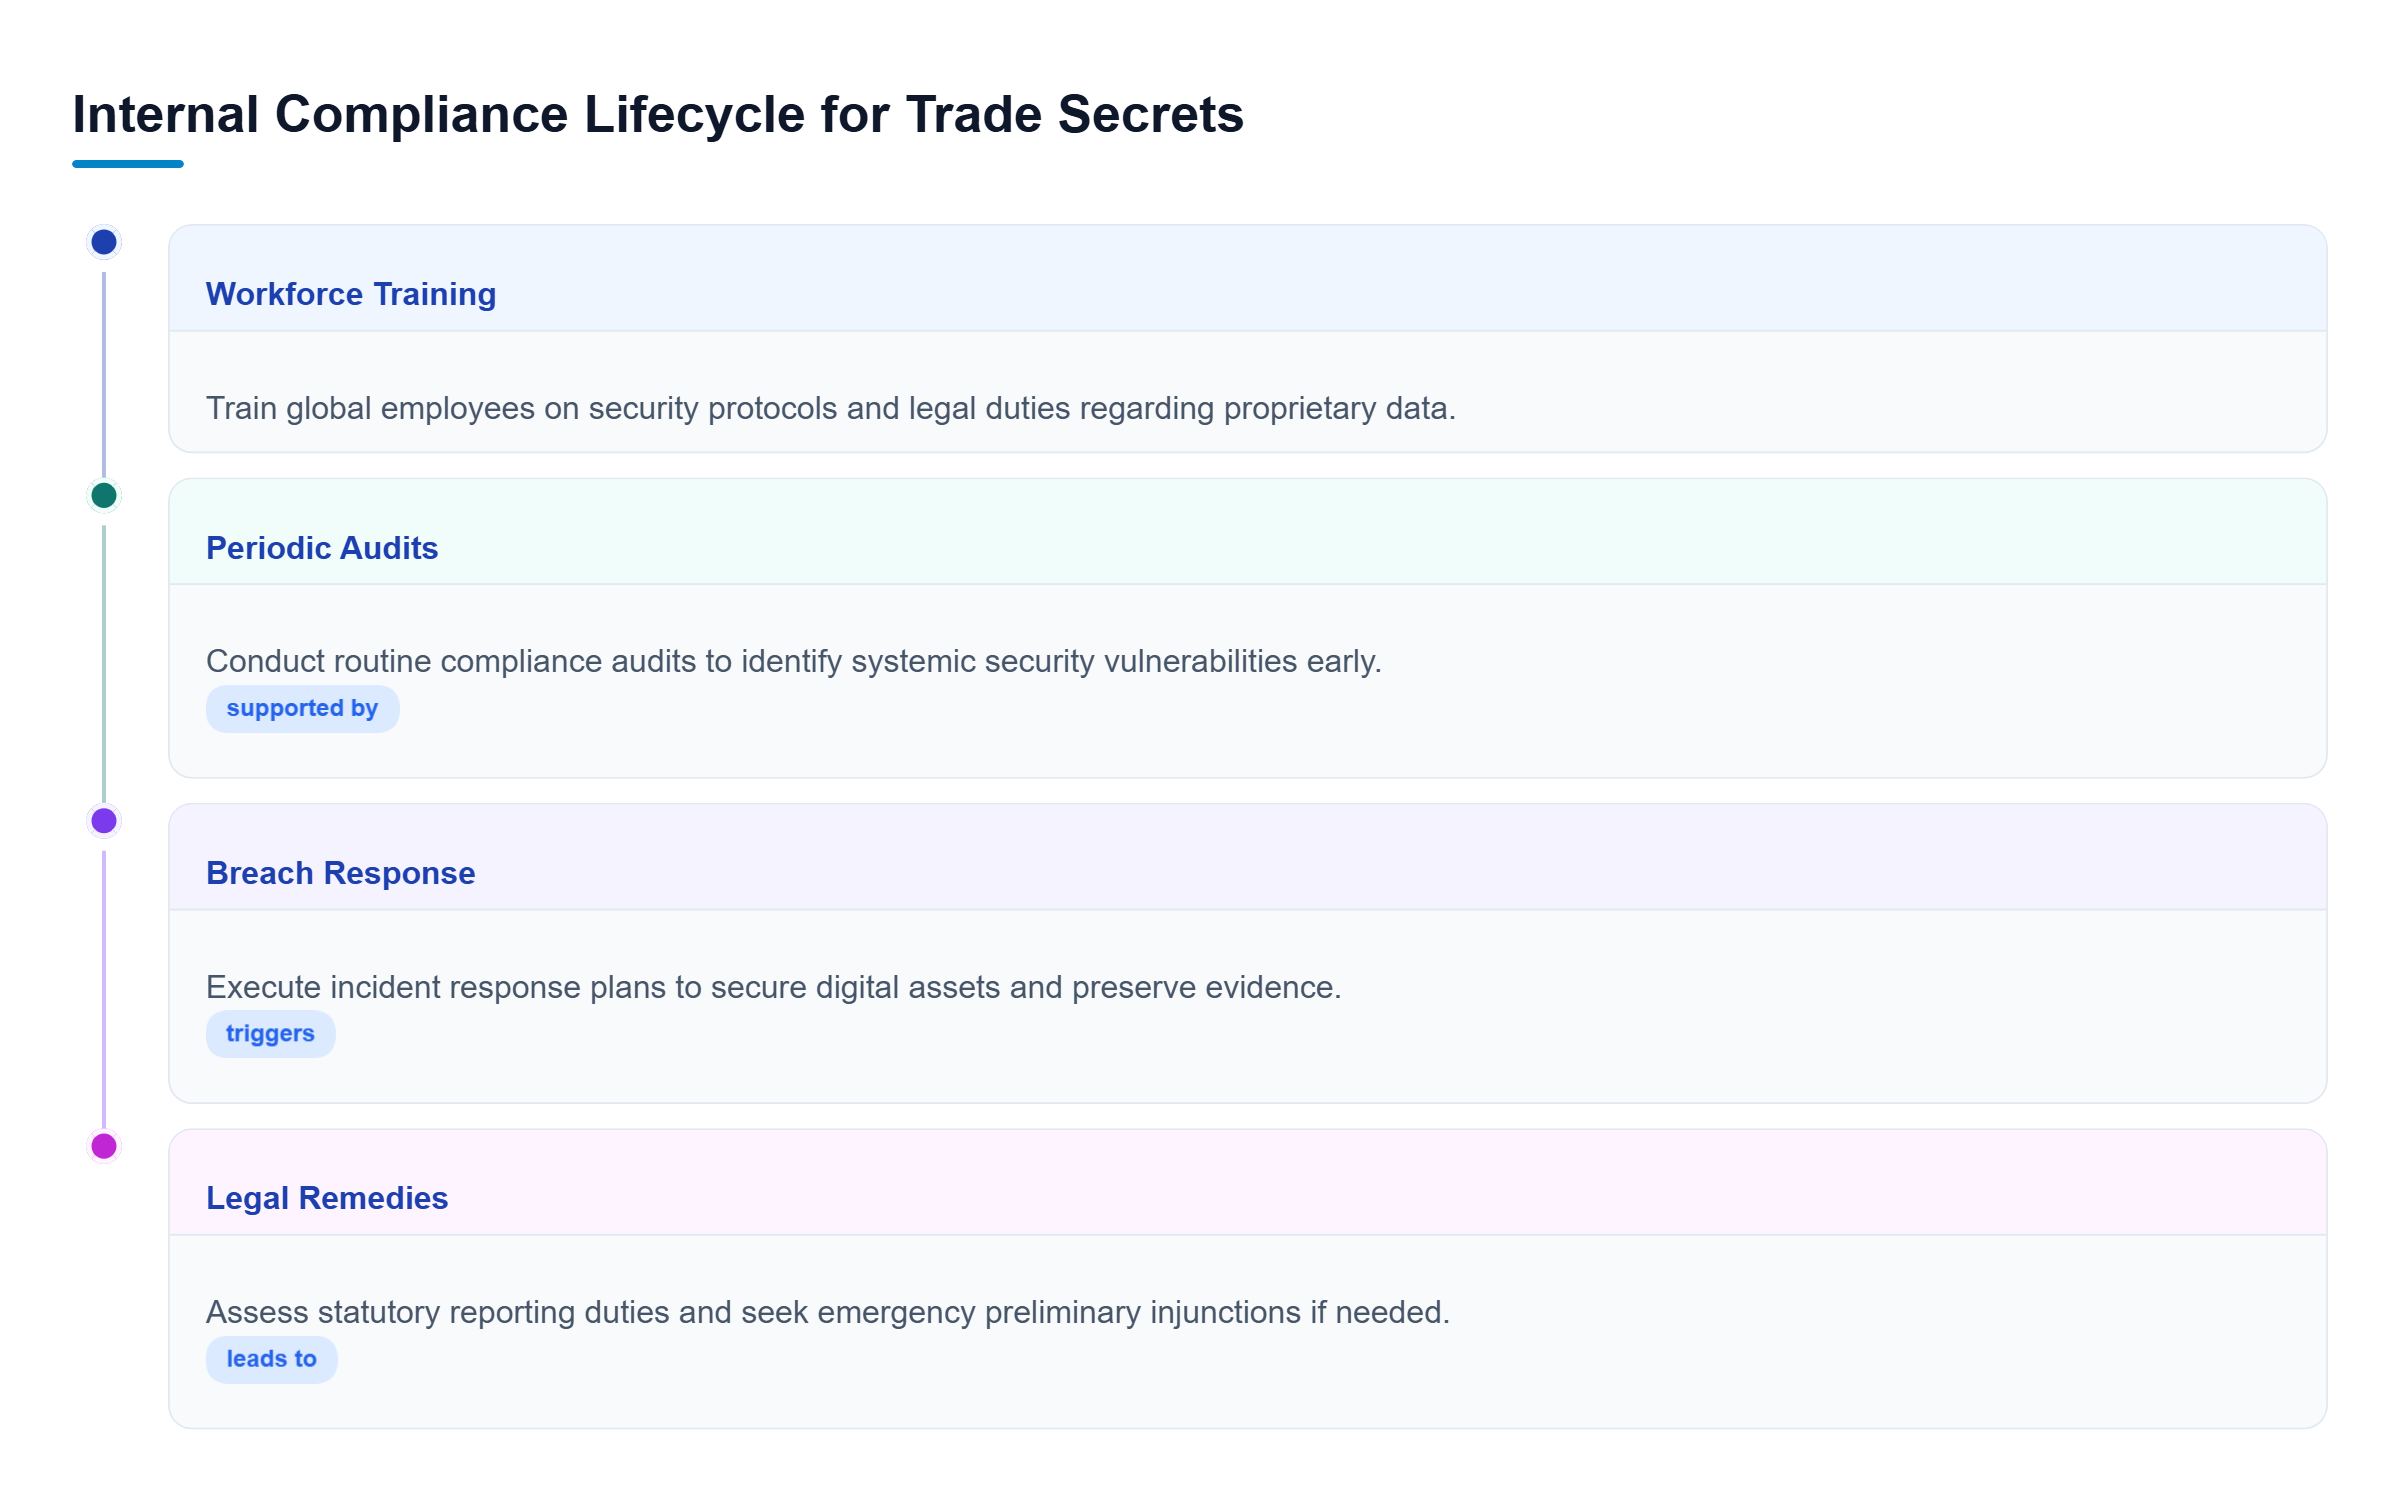Click the description about incident response plans
This screenshot has width=2400, height=1502.
(x=774, y=987)
